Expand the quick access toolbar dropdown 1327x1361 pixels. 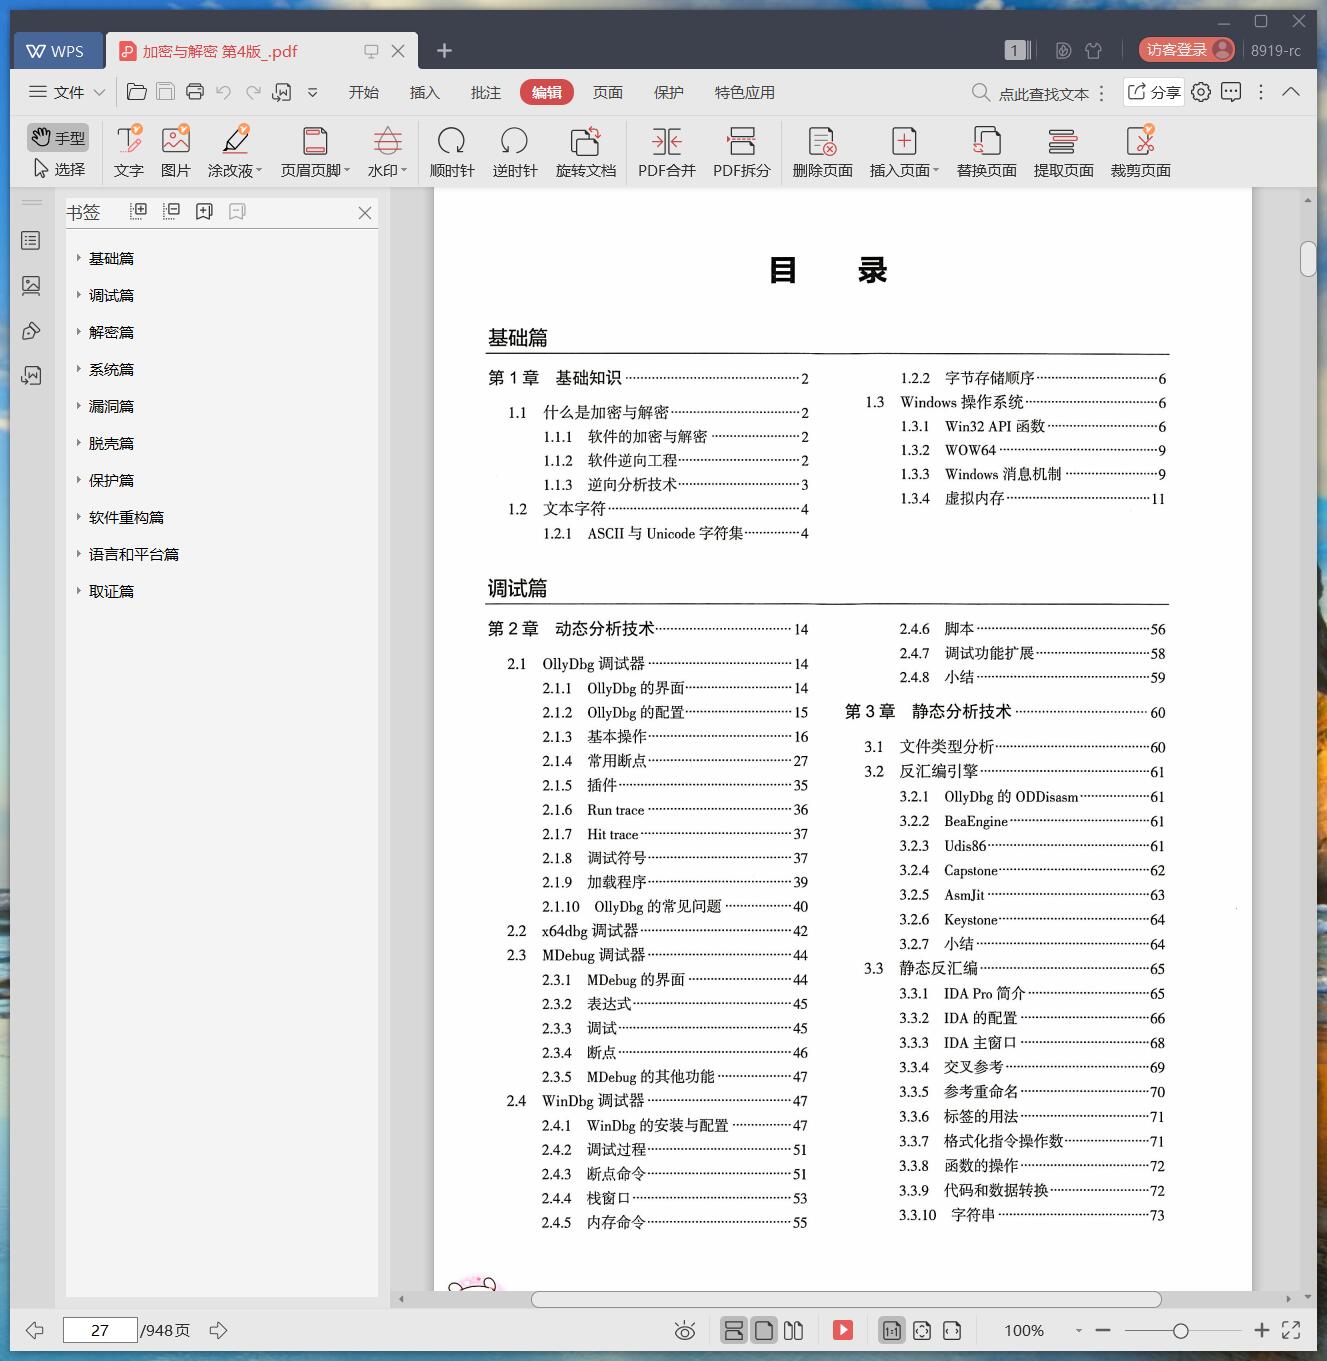point(313,92)
